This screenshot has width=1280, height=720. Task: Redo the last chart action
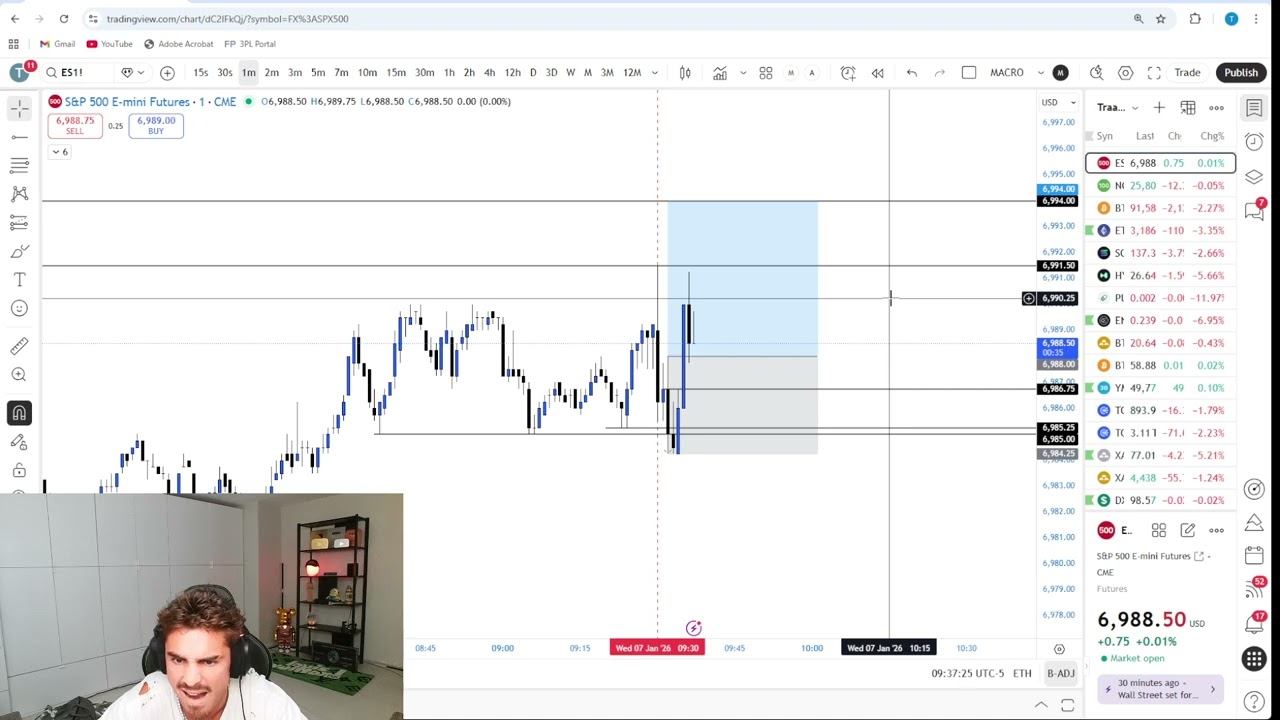click(940, 72)
